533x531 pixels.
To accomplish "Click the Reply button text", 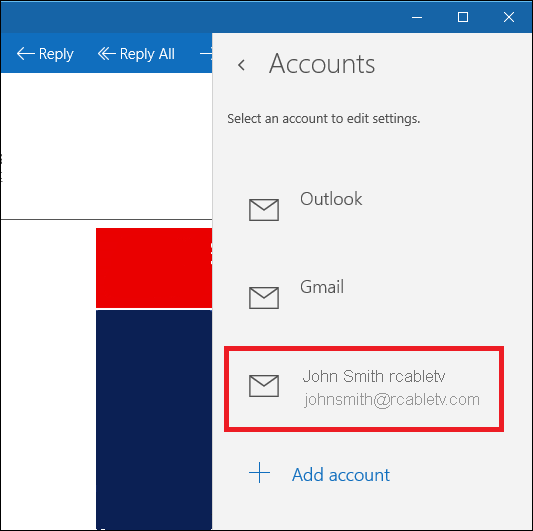I will pos(56,54).
